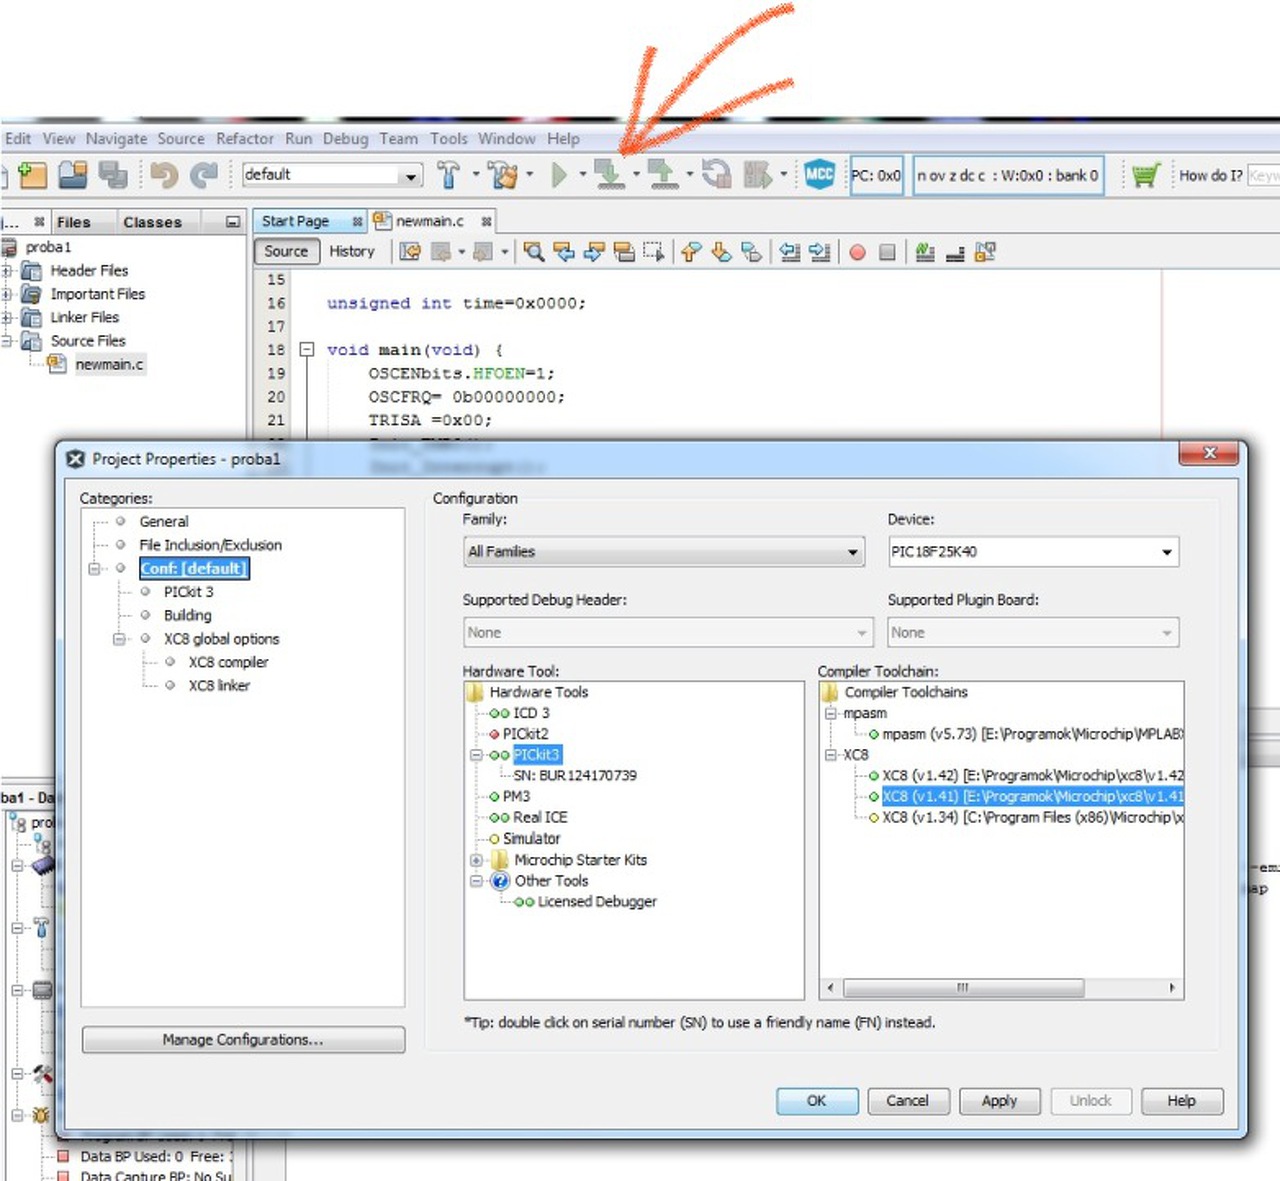Viewport: 1280px width, 1181px height.
Task: Open the Refactor menu
Action: pos(245,139)
